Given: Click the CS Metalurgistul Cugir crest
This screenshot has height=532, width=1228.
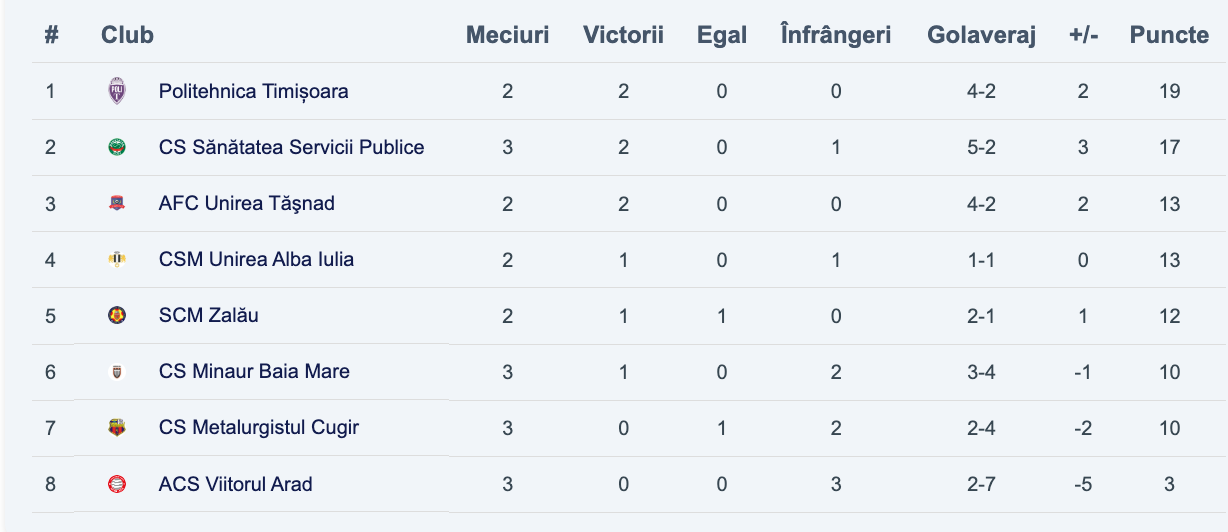Looking at the screenshot, I should 117,428.
